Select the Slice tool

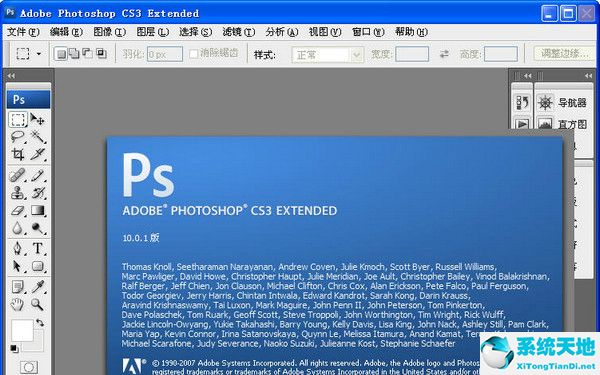(x=38, y=154)
